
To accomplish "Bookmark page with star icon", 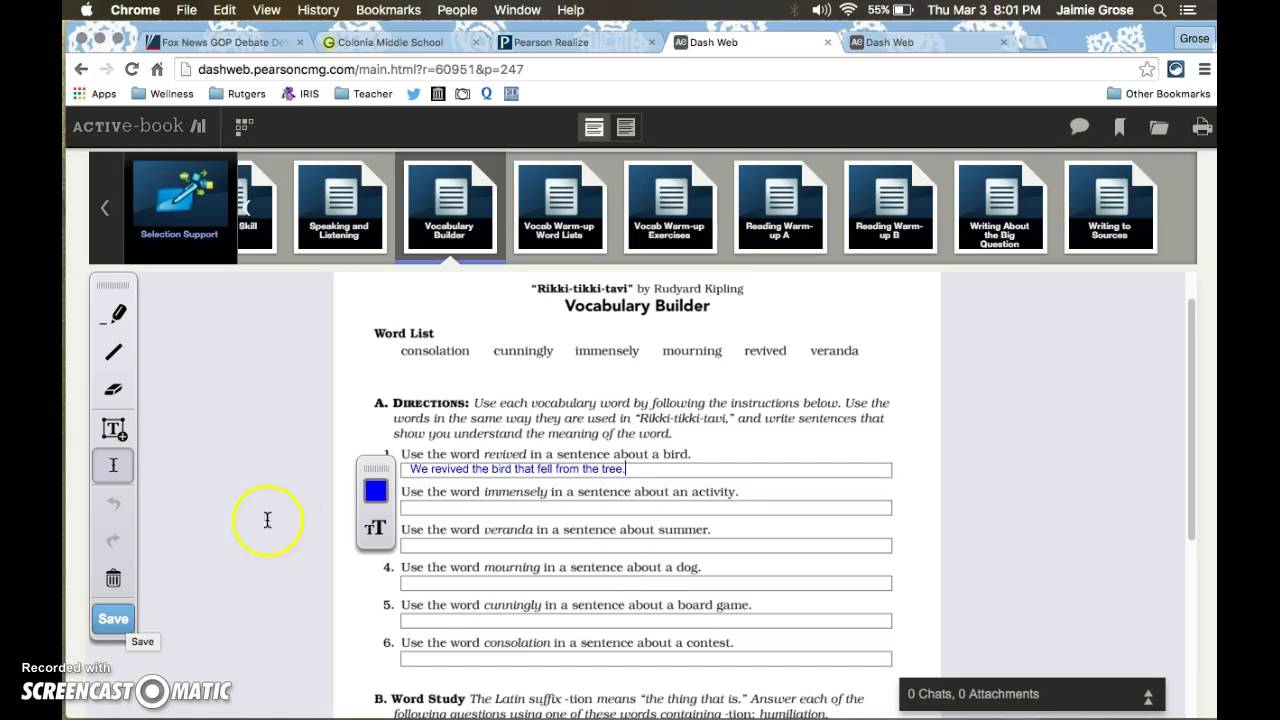I will pyautogui.click(x=1146, y=69).
